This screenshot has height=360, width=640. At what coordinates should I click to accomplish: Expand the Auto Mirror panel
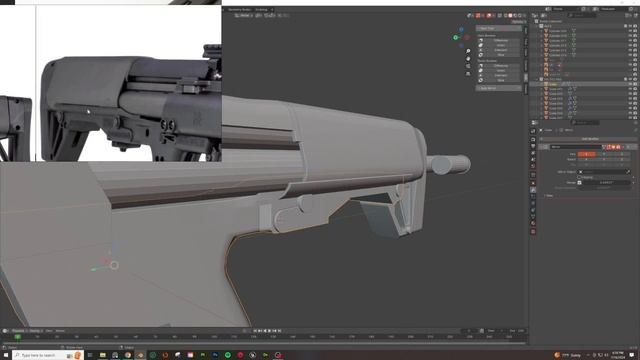tap(499, 88)
